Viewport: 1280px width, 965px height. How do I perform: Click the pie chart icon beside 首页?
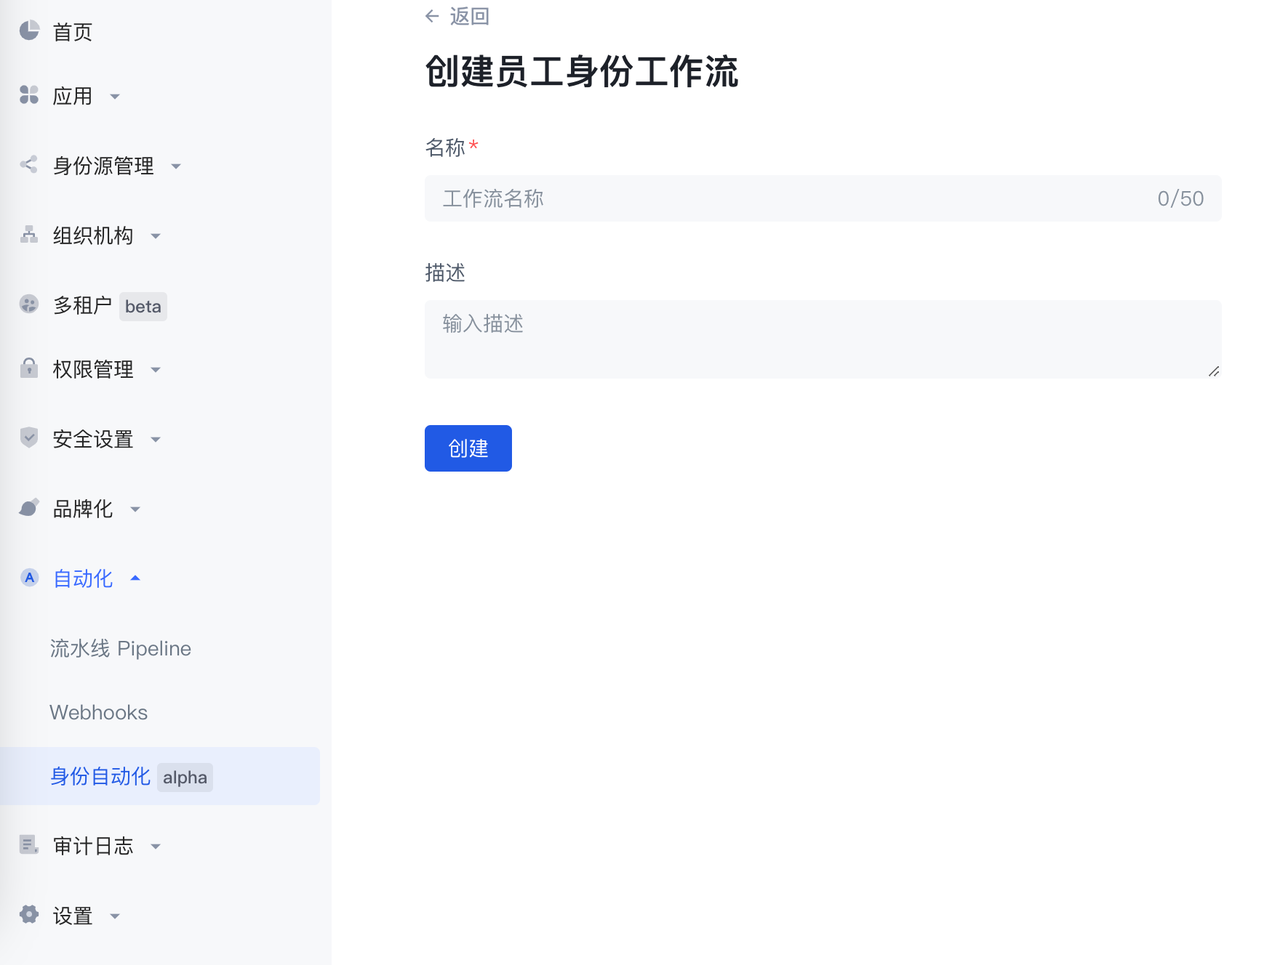pos(29,31)
